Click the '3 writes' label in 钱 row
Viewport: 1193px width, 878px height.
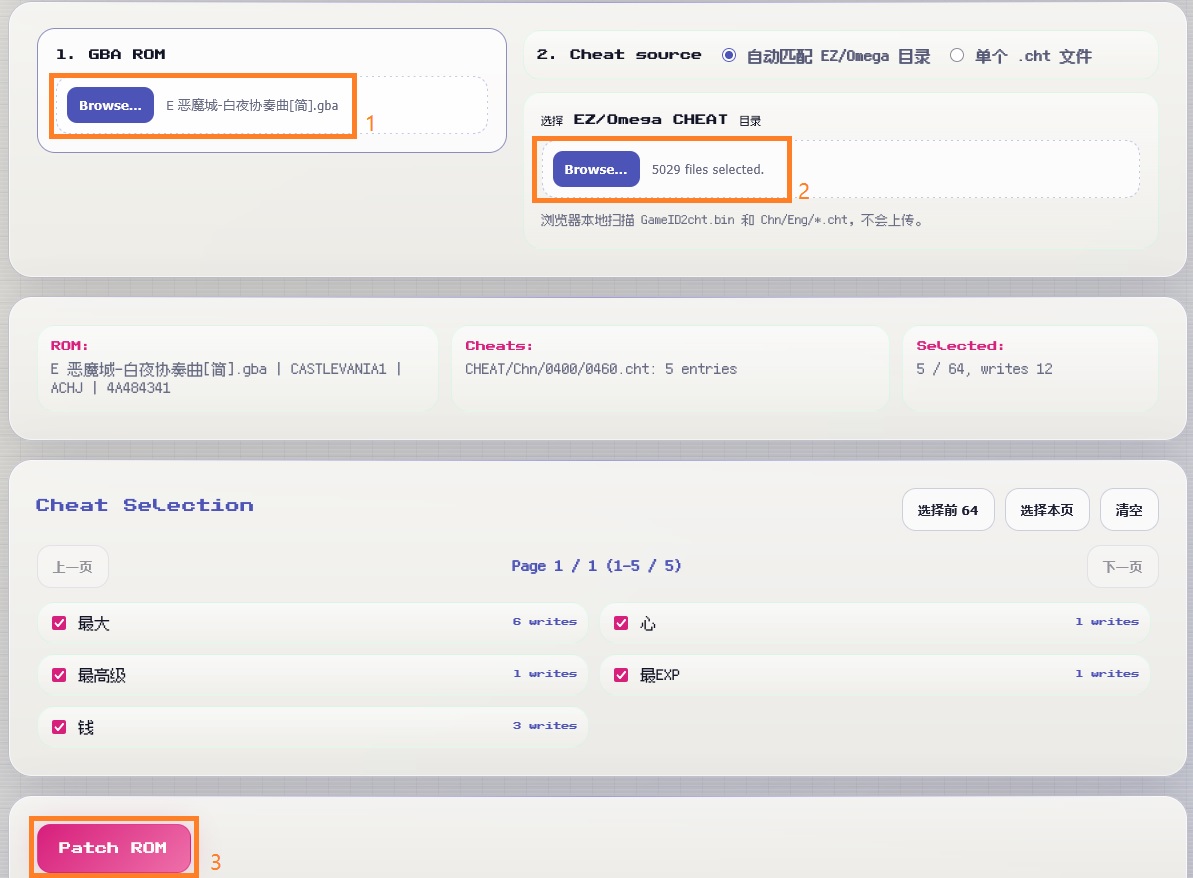(x=545, y=726)
